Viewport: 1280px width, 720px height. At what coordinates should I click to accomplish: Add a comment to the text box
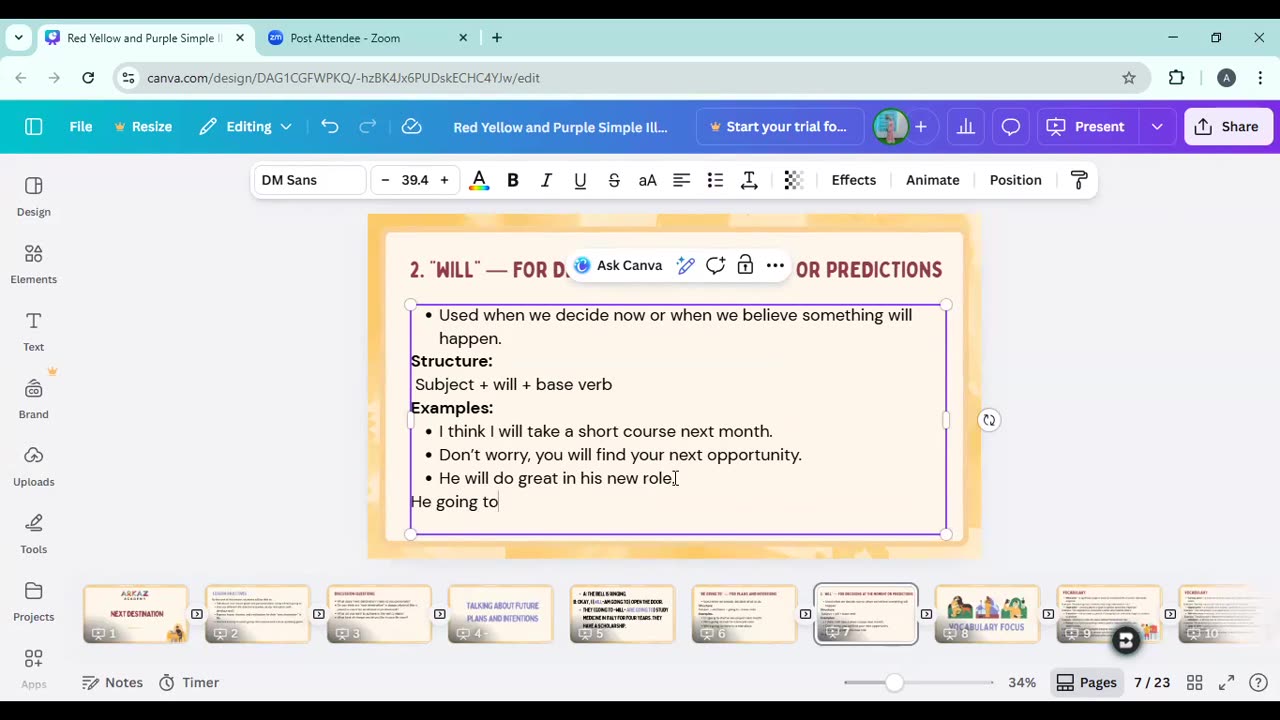tap(715, 265)
